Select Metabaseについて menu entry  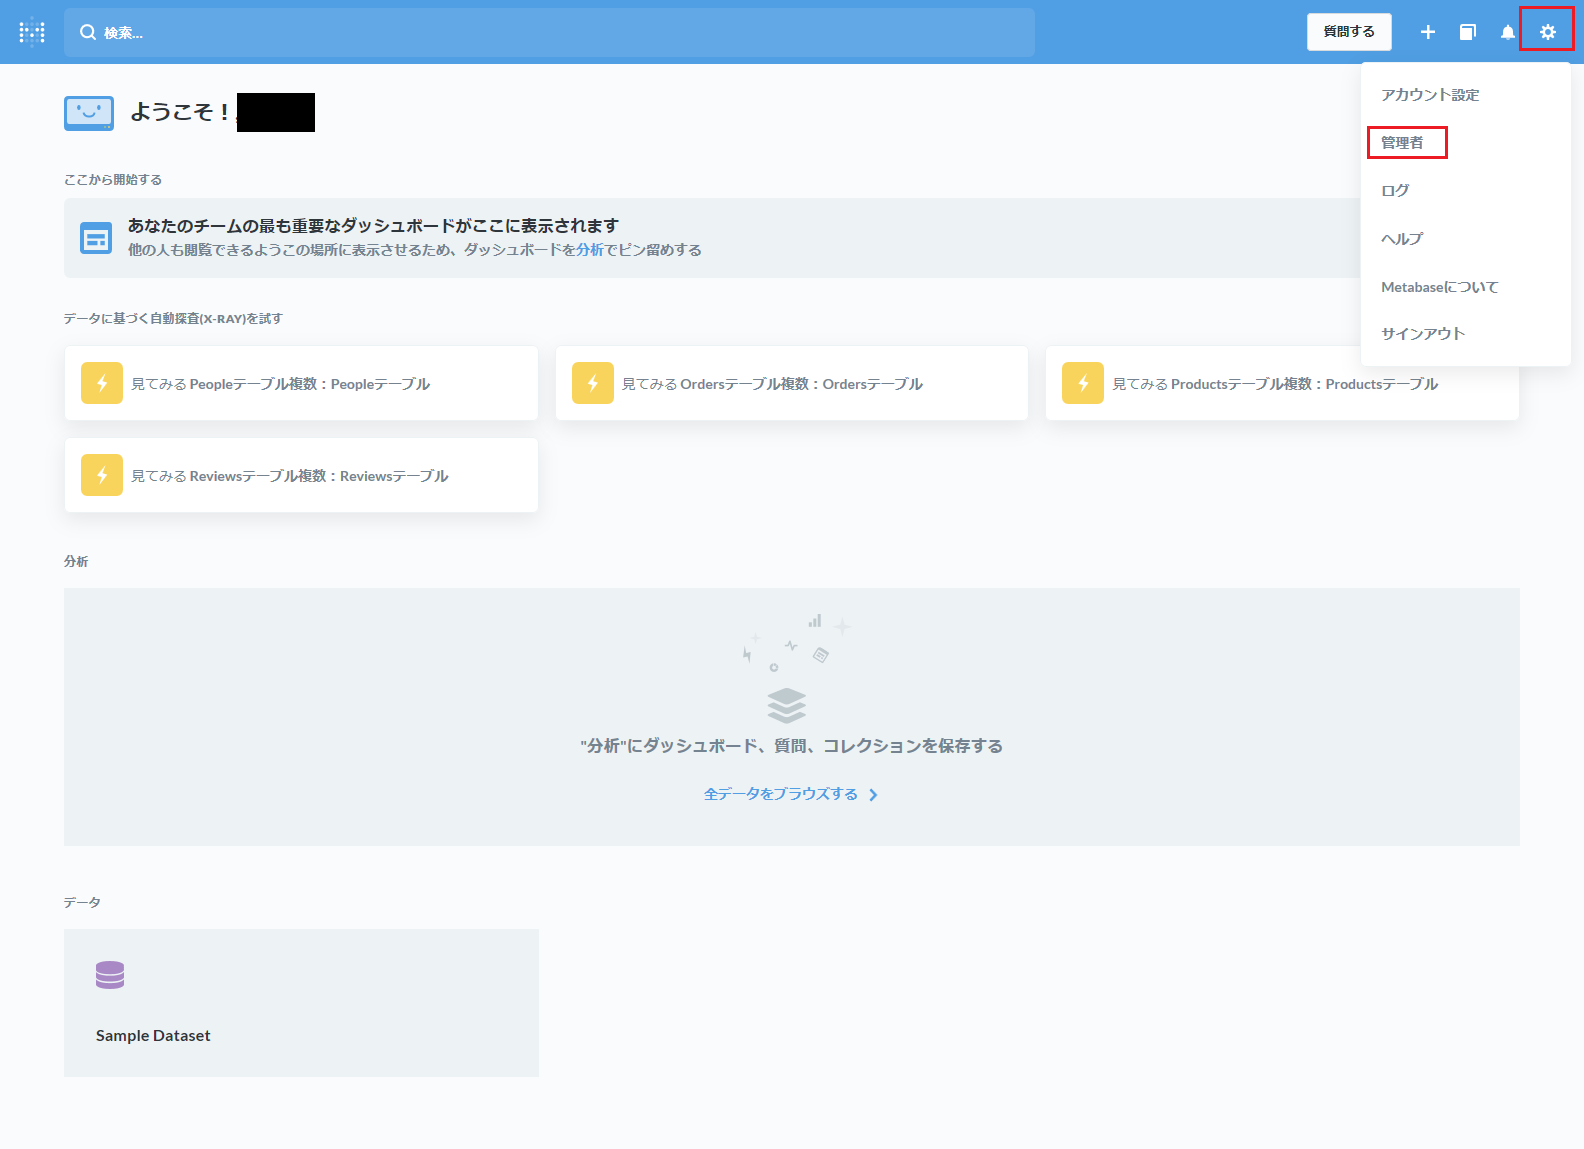(1439, 287)
